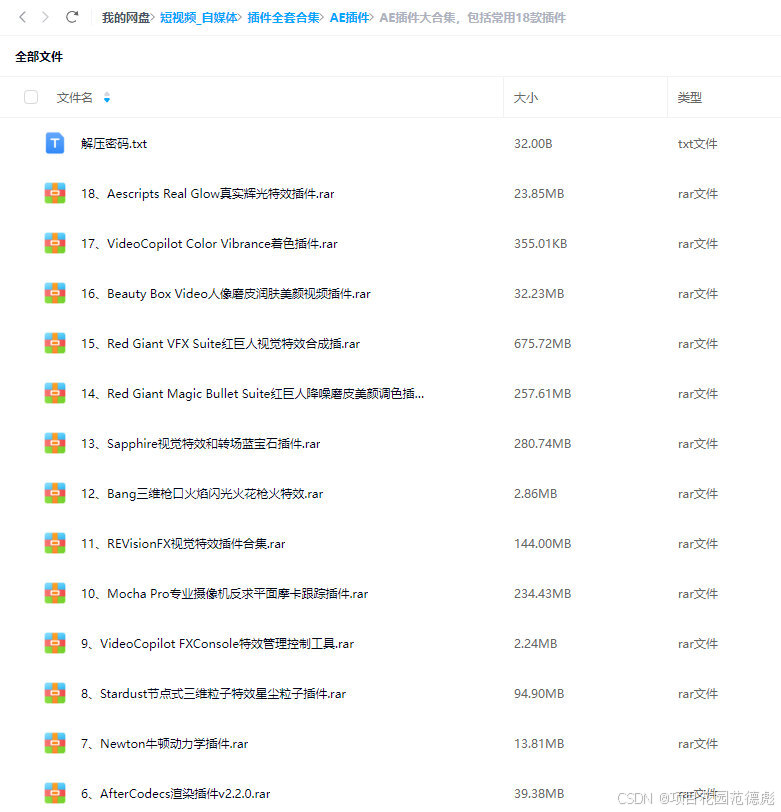Click rar icon for 8、Stardust
The image size is (781, 812).
(x=55, y=693)
